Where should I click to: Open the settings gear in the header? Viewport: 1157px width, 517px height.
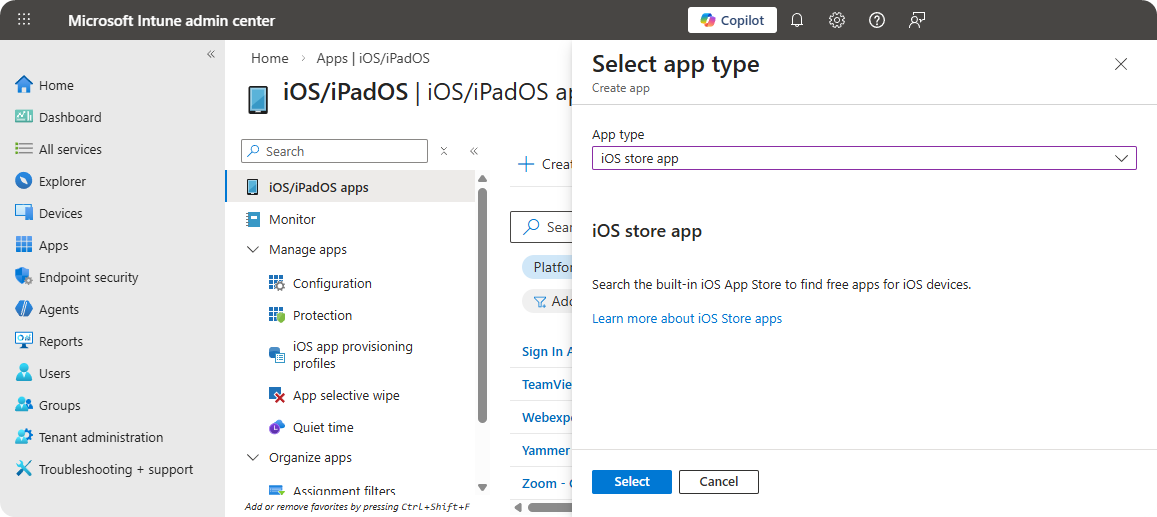pyautogui.click(x=837, y=20)
